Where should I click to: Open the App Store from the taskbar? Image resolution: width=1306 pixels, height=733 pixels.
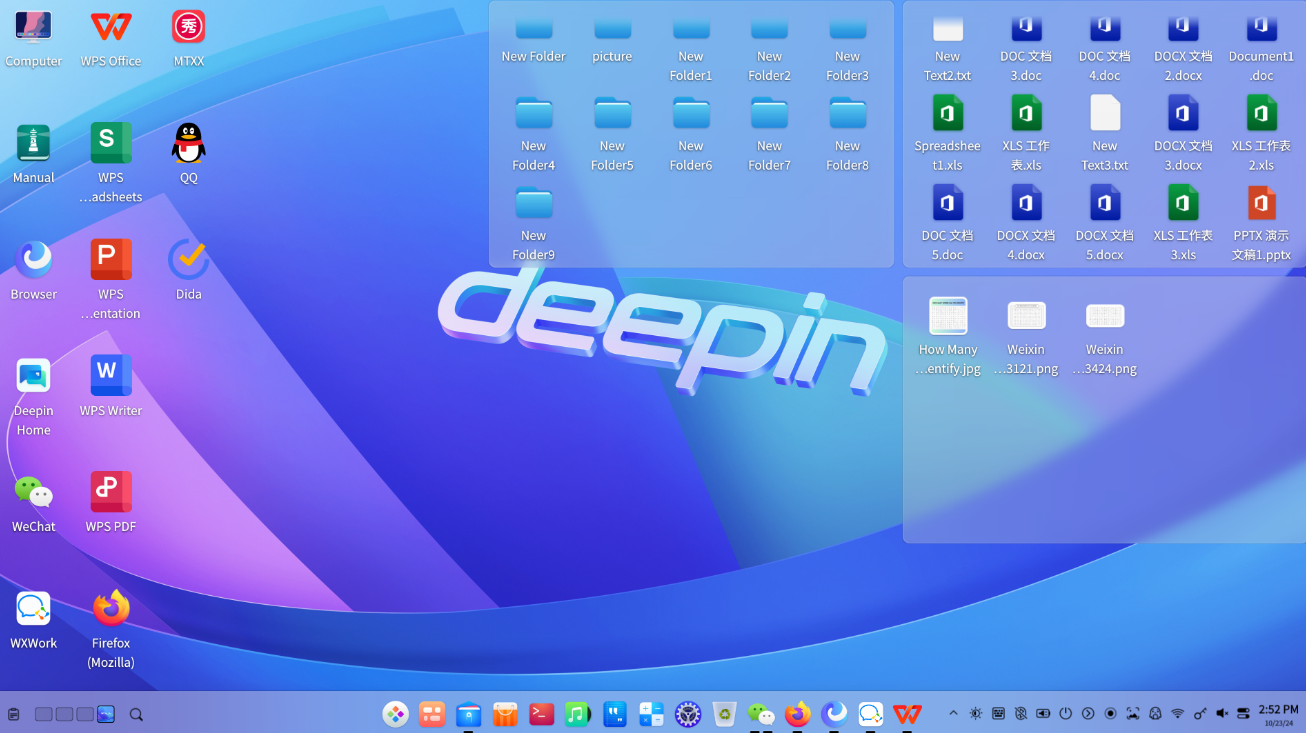[x=505, y=714]
